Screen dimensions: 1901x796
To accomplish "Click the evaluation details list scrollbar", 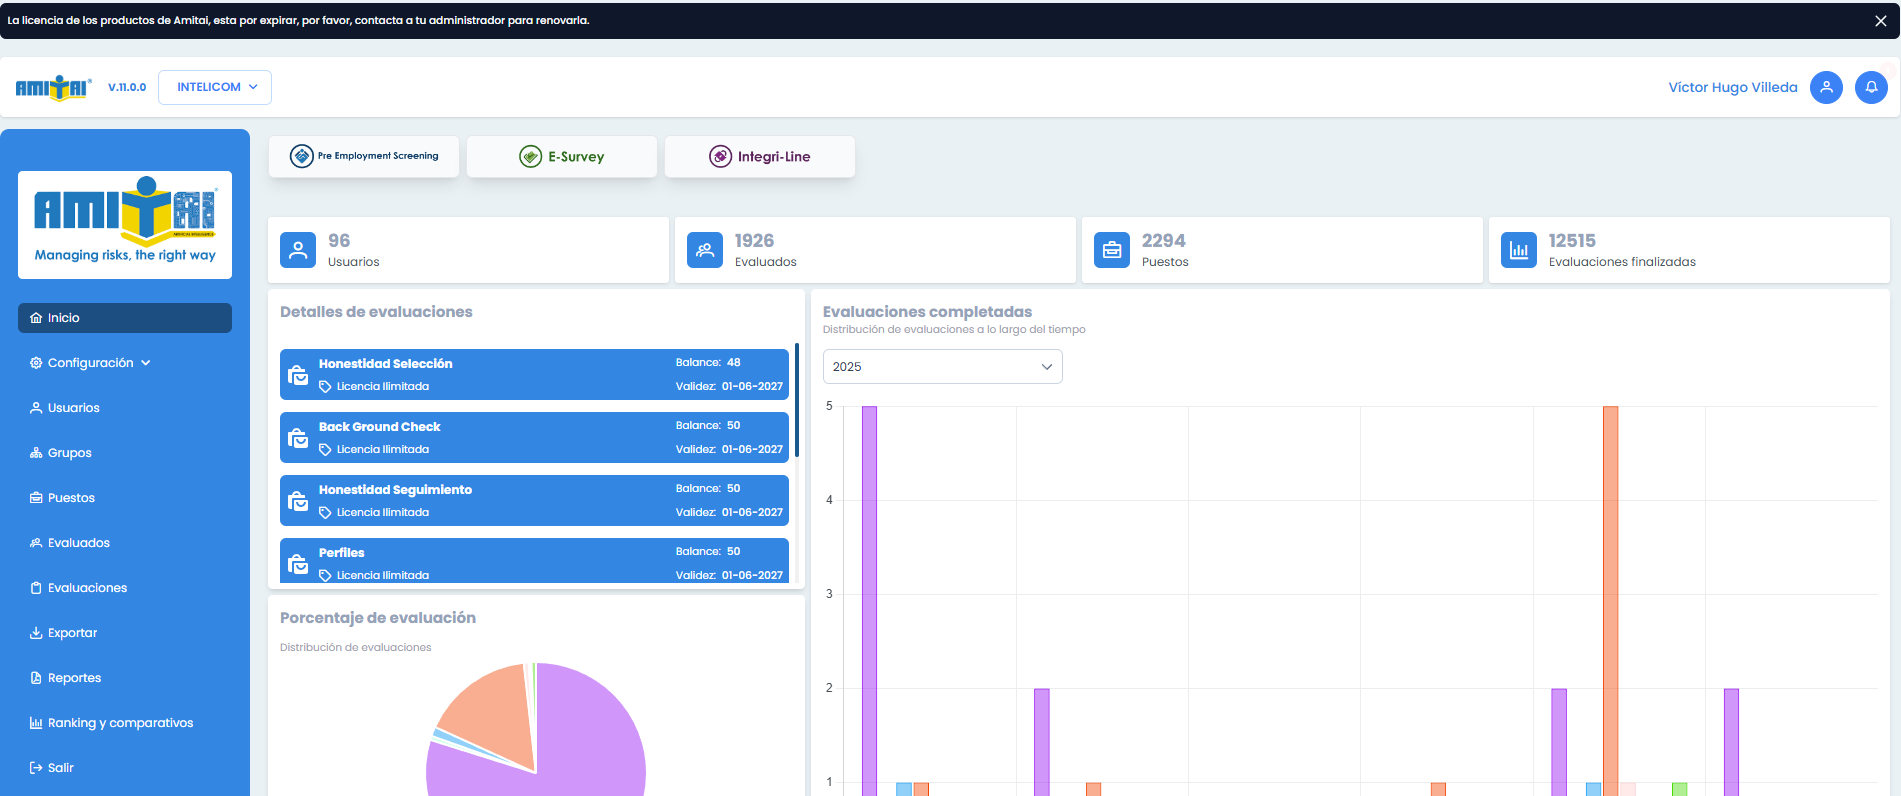I will point(797,400).
